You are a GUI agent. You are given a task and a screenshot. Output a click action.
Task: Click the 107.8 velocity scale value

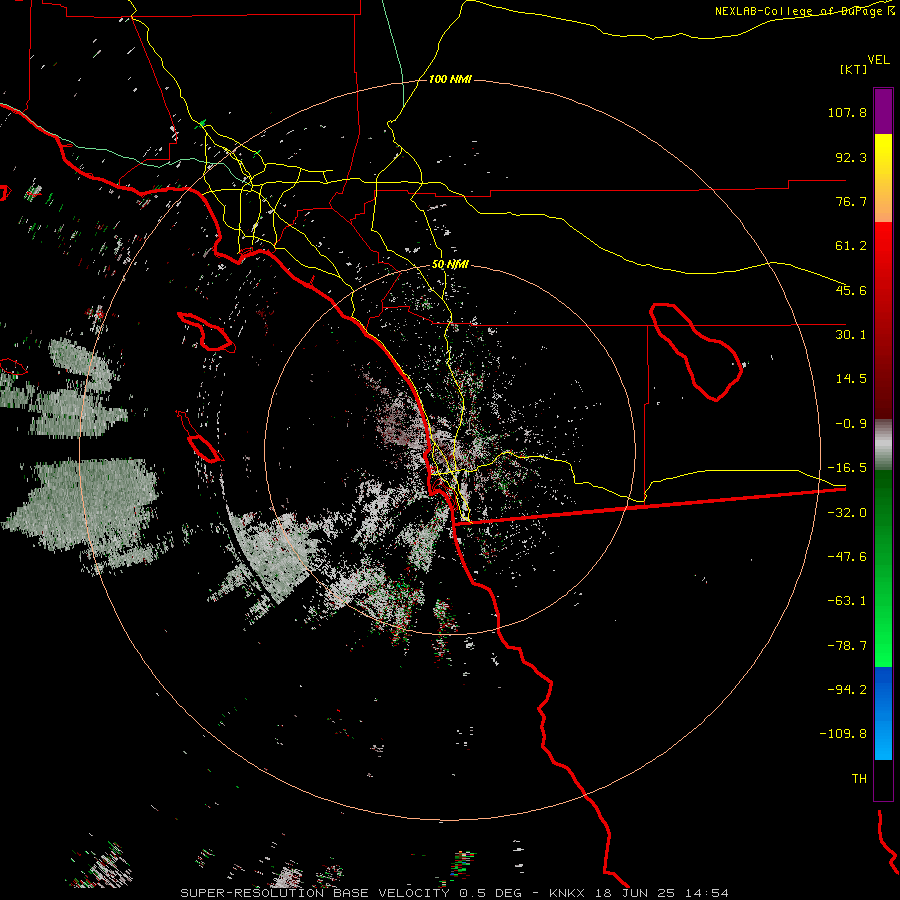click(x=847, y=112)
